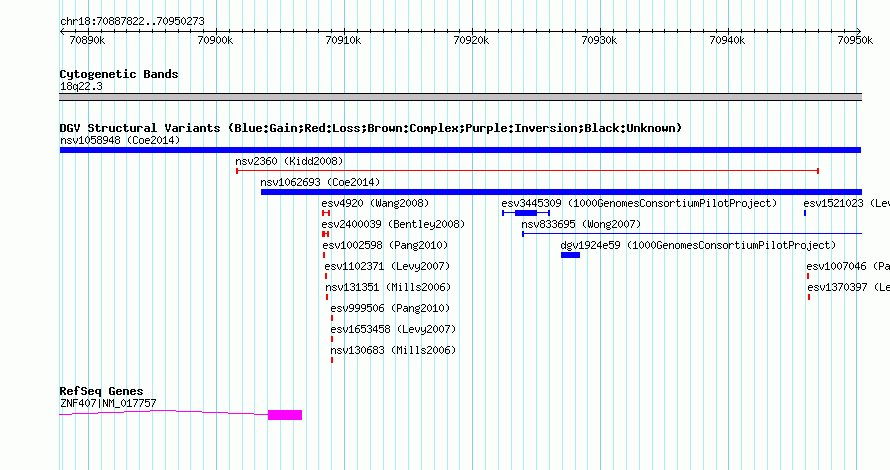Click the dgv1924e59 (1000GenomesConsortiumPilotProject) label

(698, 245)
